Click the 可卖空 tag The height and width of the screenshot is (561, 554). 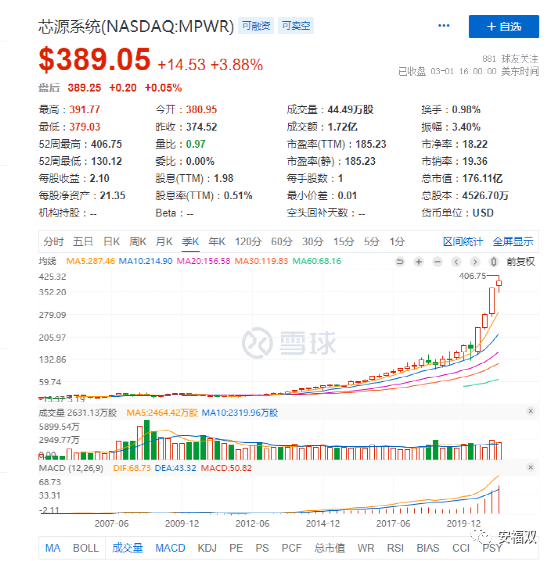(x=296, y=26)
